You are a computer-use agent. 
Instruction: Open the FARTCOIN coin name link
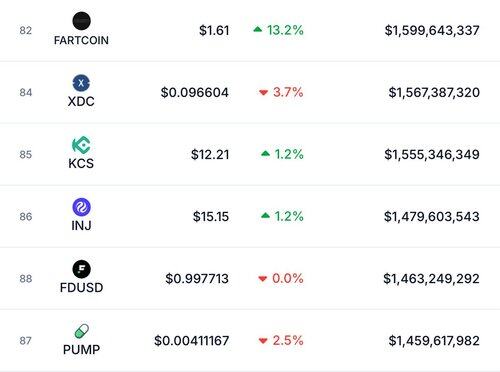(81, 40)
